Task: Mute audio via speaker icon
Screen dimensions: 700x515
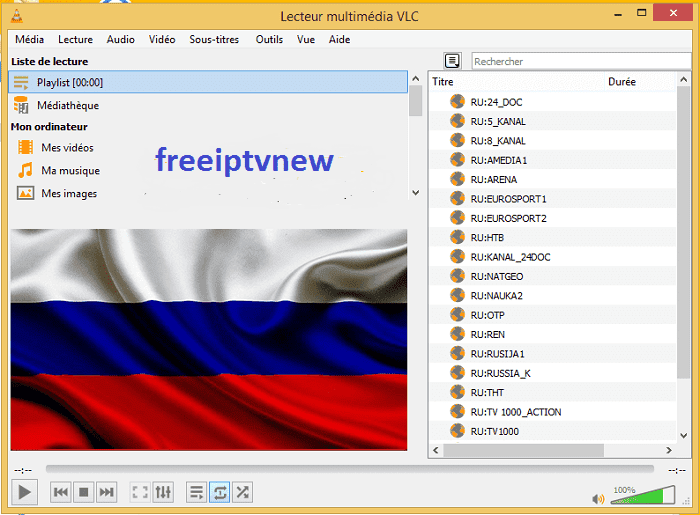Action: [598, 498]
